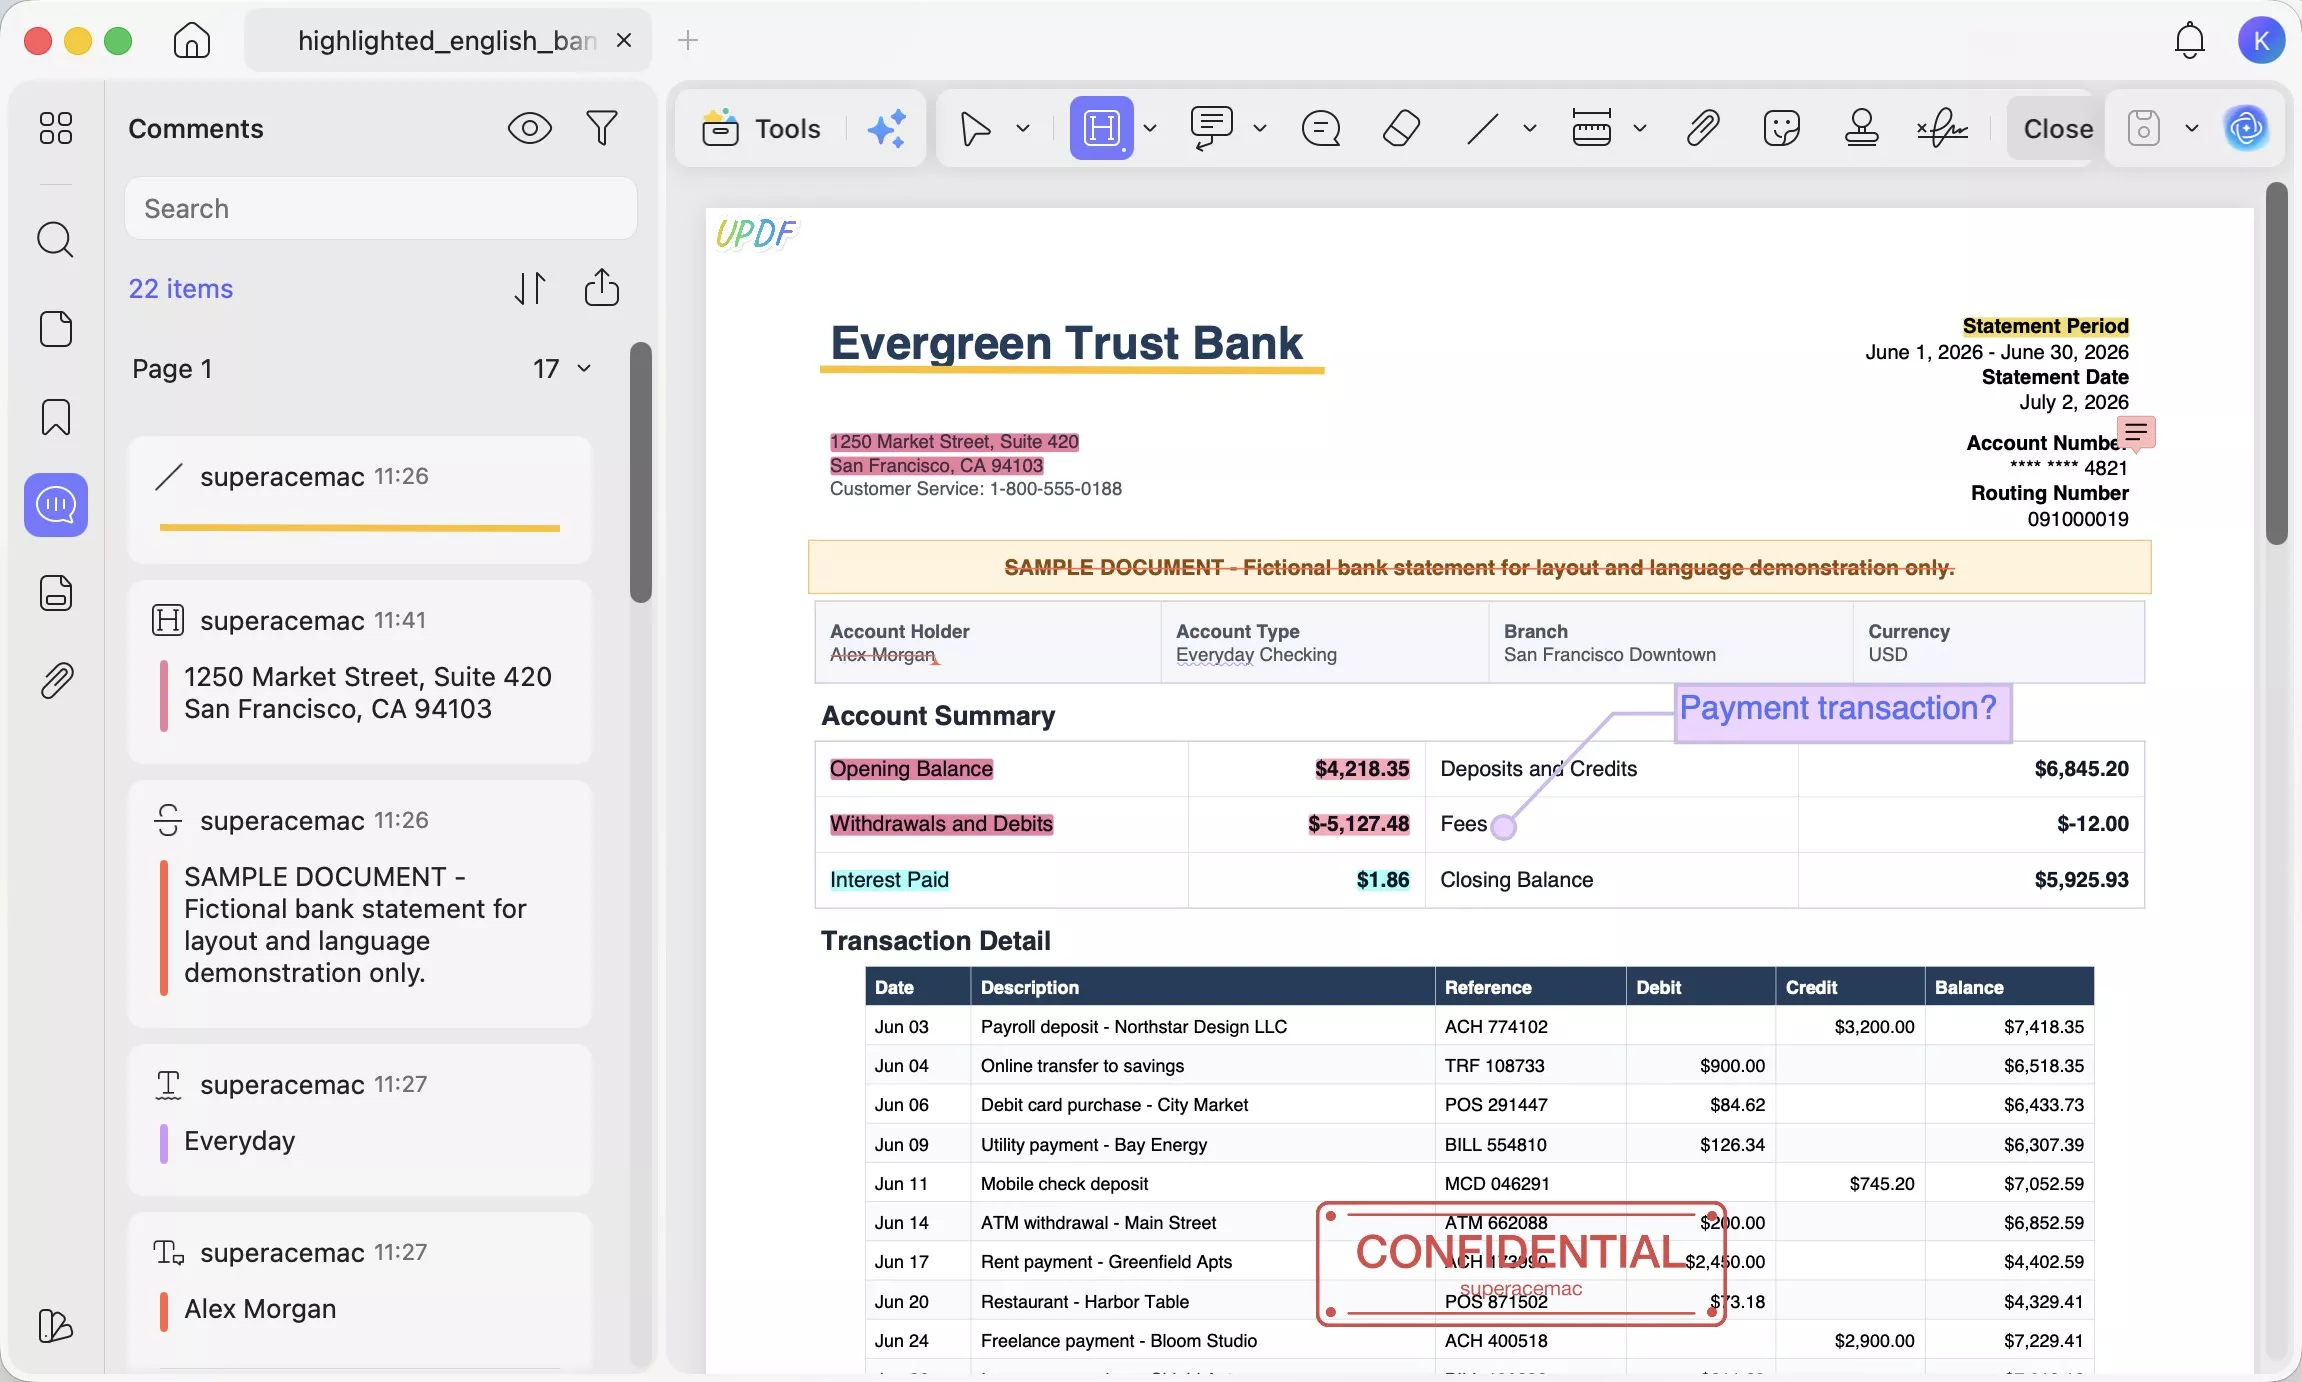Expand the line tool dropdown arrow
The height and width of the screenshot is (1382, 2302).
coord(1530,128)
